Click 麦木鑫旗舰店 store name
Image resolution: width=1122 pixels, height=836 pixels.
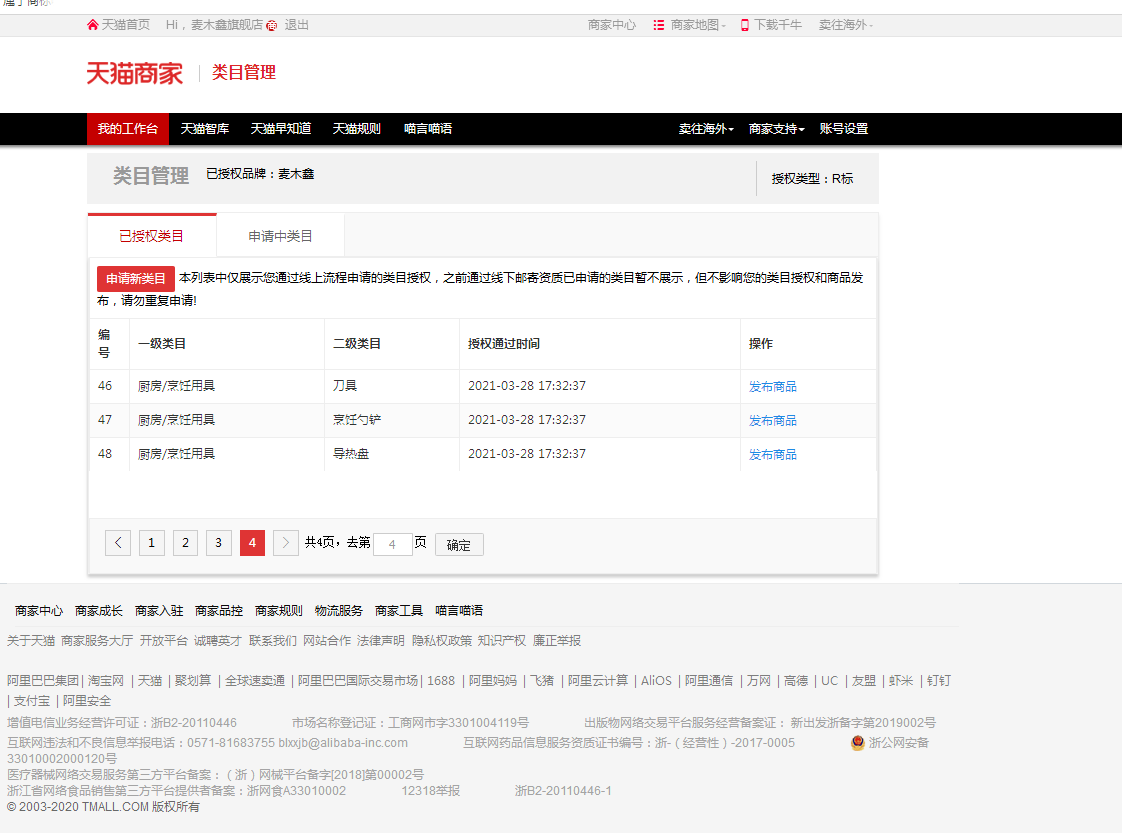(x=227, y=25)
